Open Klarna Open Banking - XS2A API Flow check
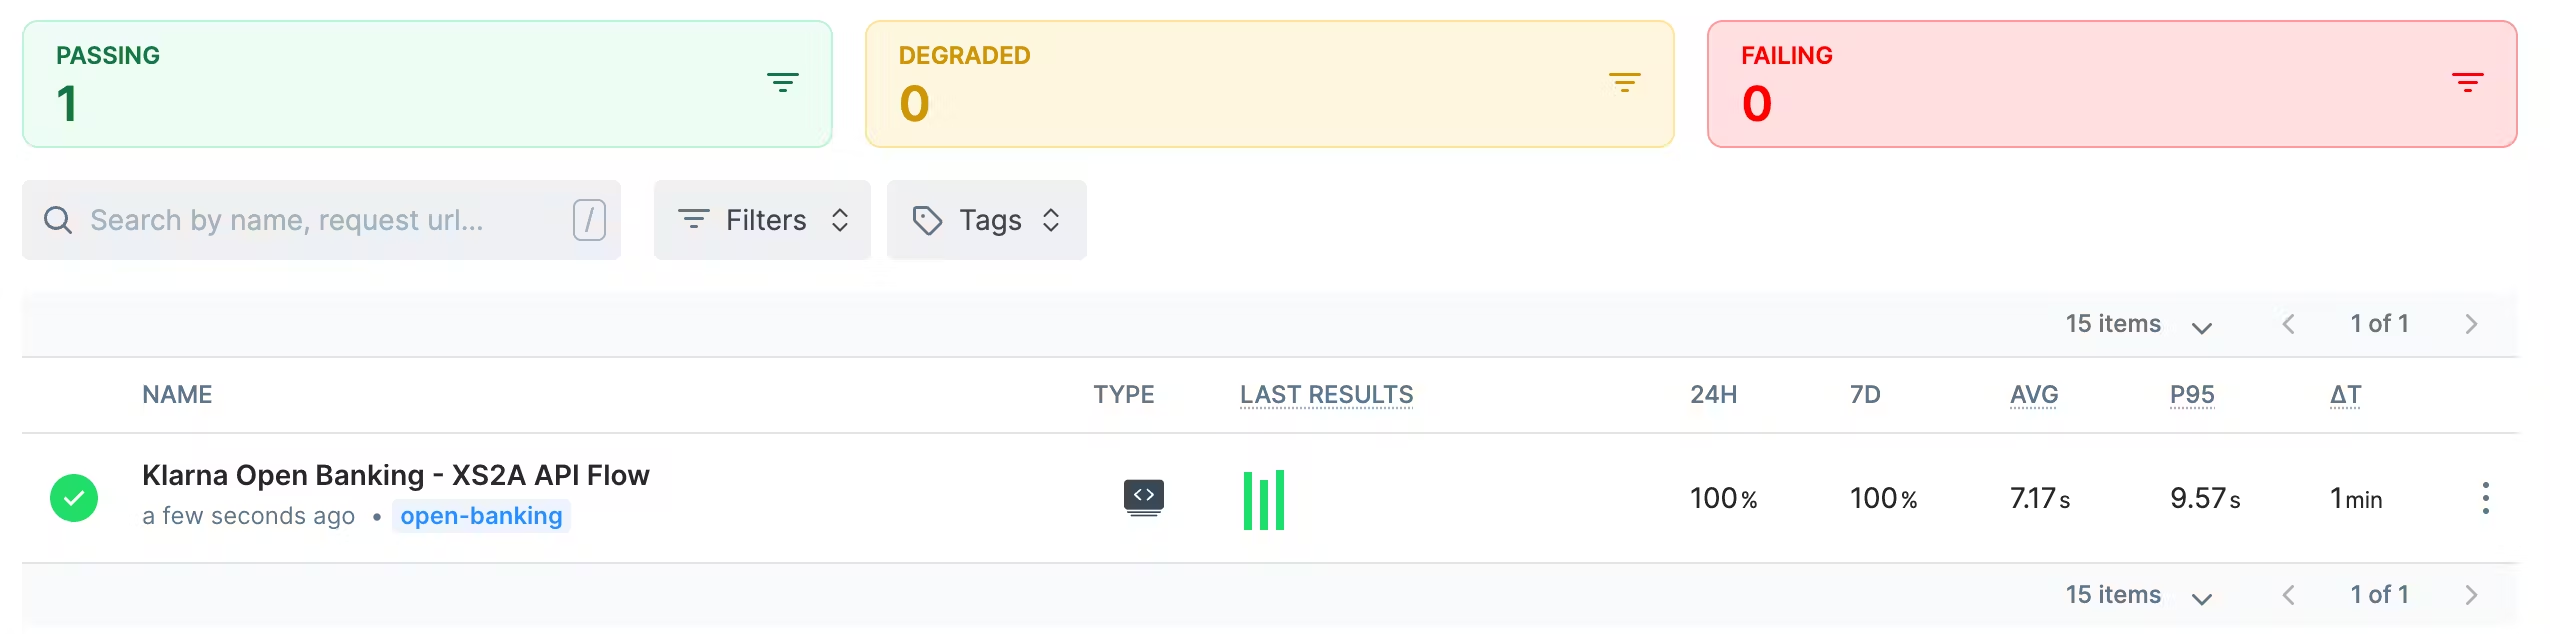Viewport: 2550px width, 634px height. coord(395,475)
